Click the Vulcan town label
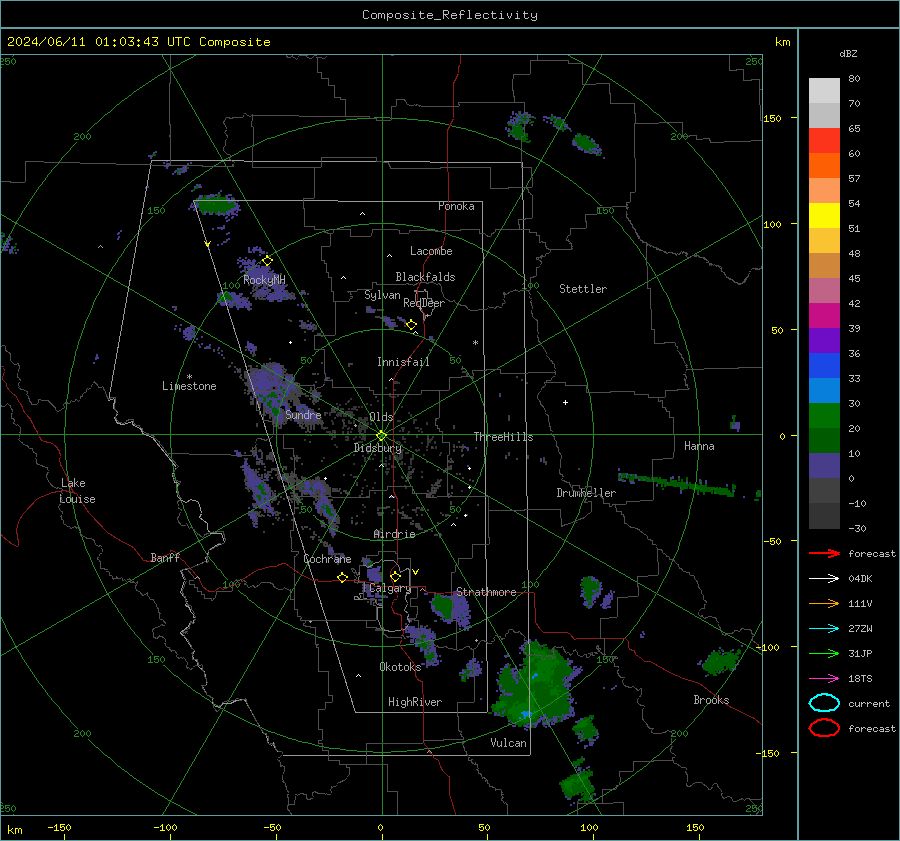The width and height of the screenshot is (900, 841). (x=509, y=743)
